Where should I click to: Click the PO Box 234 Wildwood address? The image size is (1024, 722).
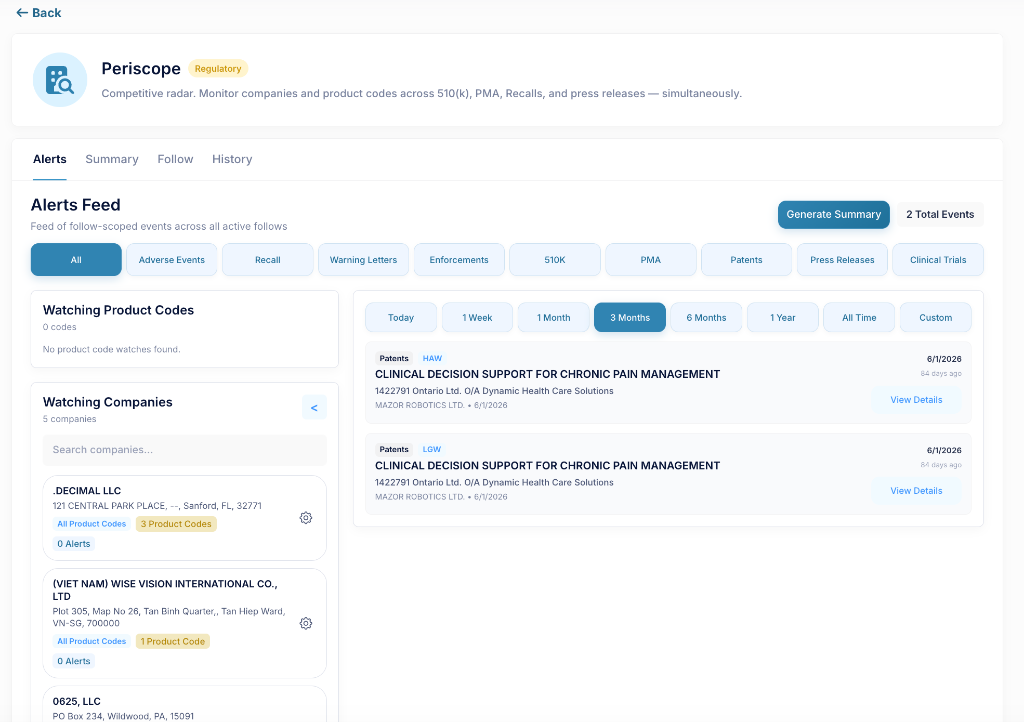click(123, 716)
